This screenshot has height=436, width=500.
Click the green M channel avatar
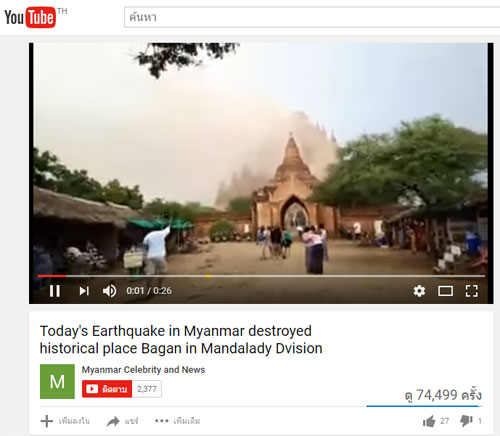pos(57,381)
